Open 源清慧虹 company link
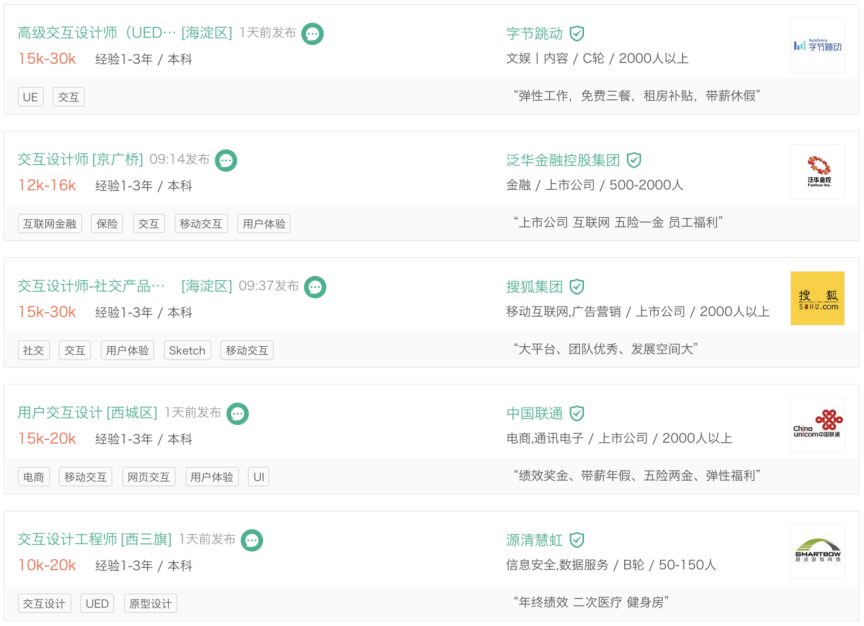Screen dimensions: 864x626 point(534,540)
